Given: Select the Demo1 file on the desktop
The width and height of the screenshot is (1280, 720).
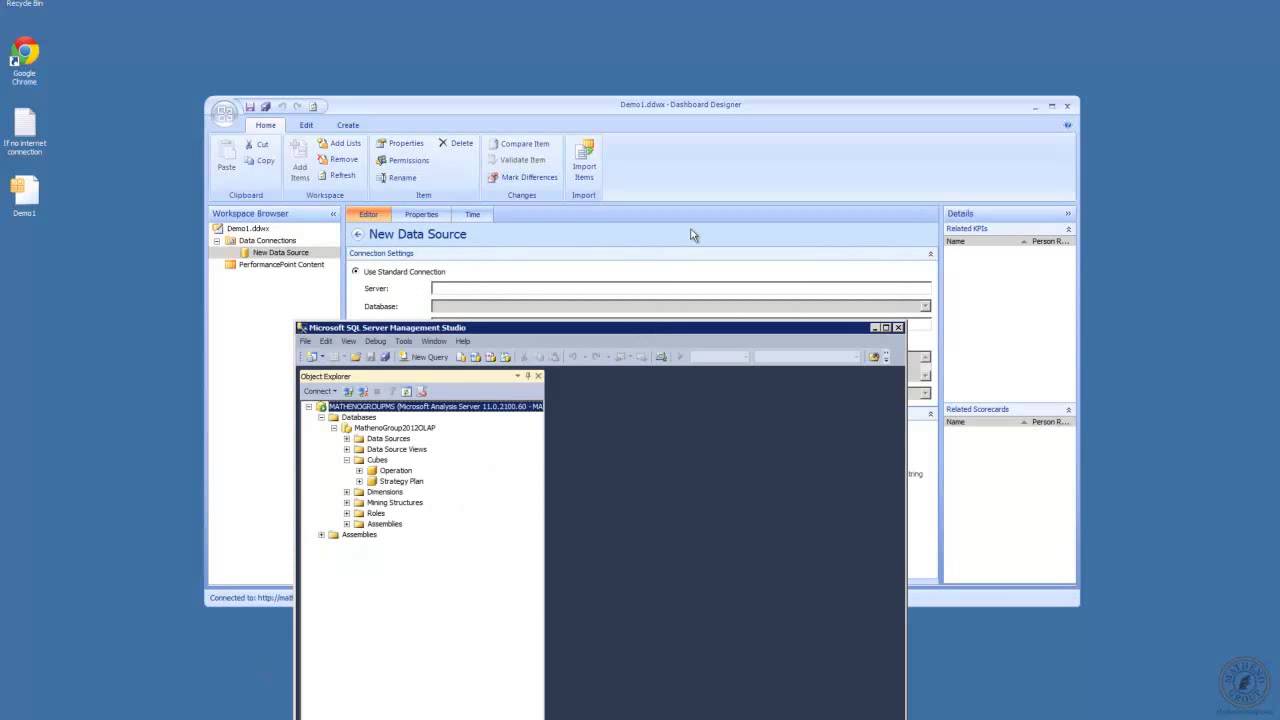Looking at the screenshot, I should (25, 197).
